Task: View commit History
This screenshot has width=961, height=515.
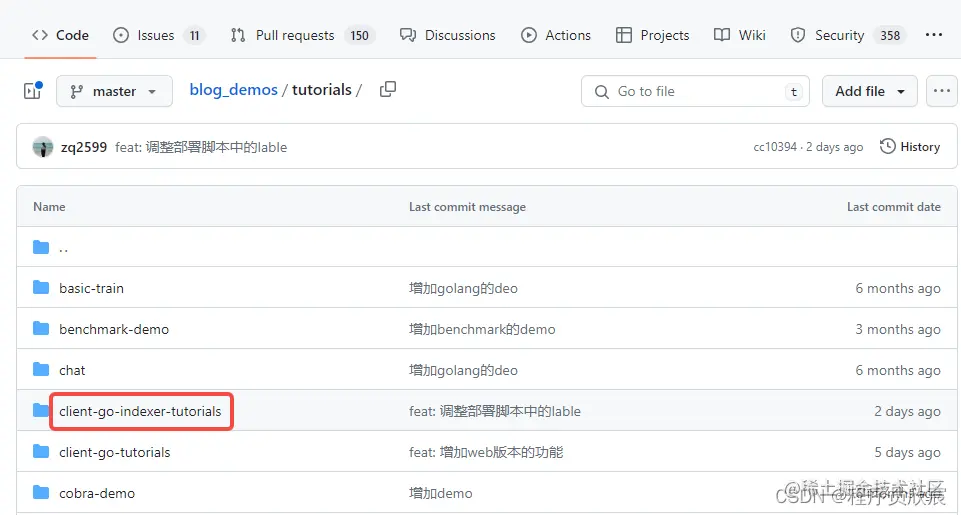Action: point(910,147)
